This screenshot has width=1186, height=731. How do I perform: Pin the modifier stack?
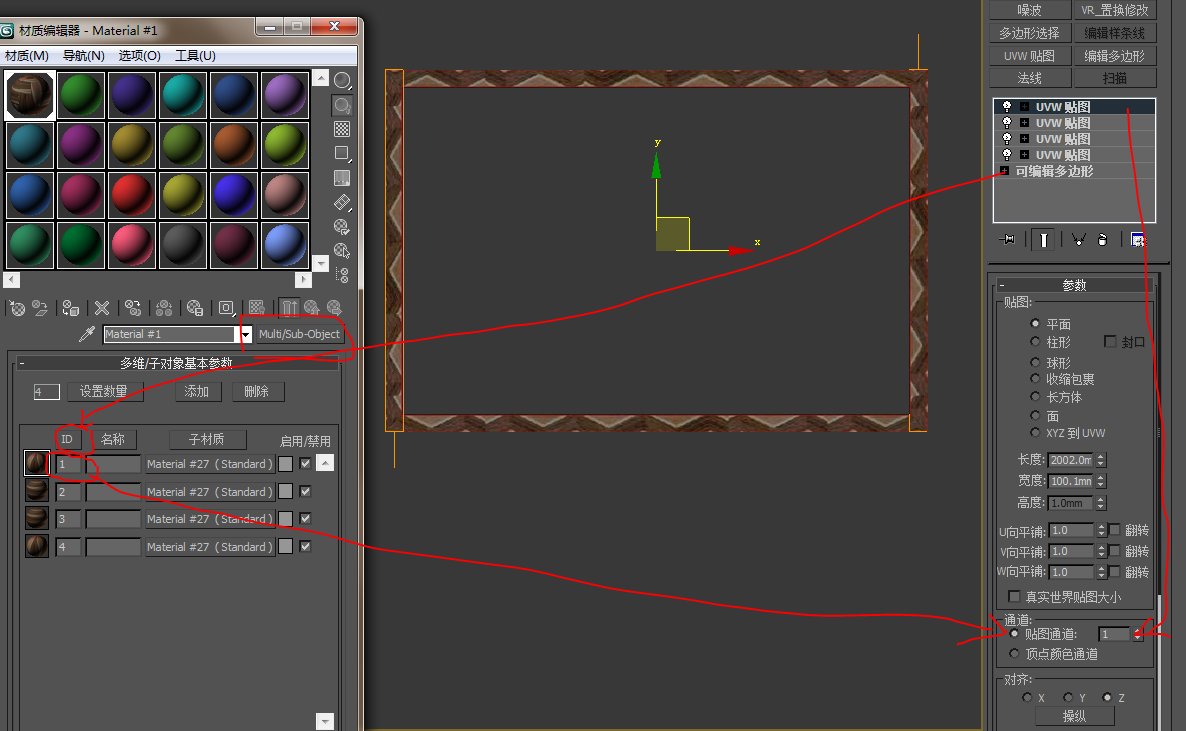click(1007, 239)
